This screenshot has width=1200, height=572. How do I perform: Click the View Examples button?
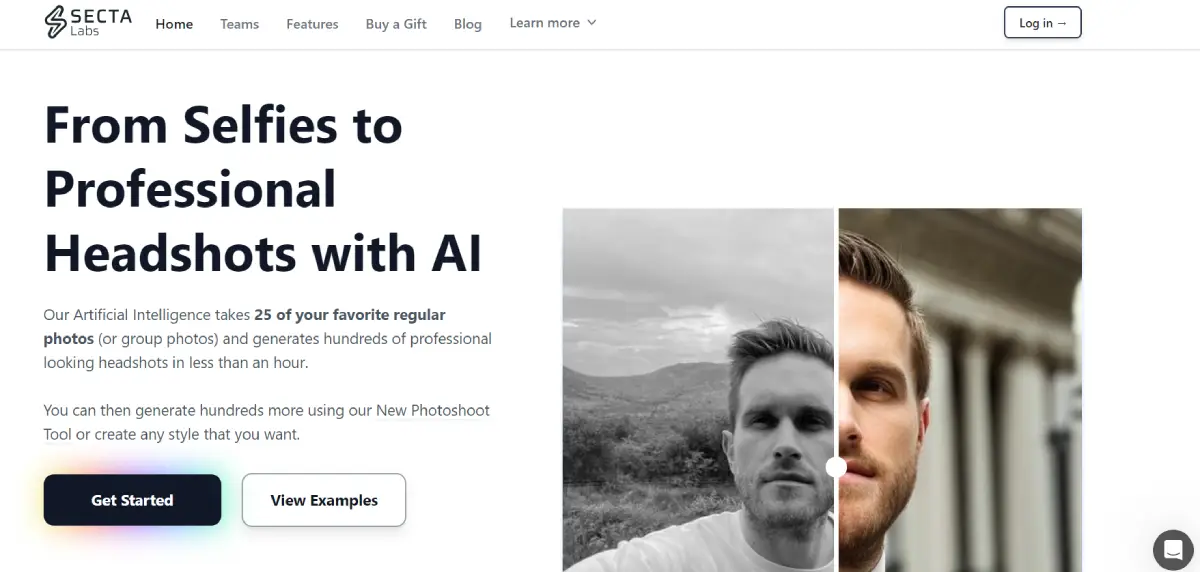[324, 500]
